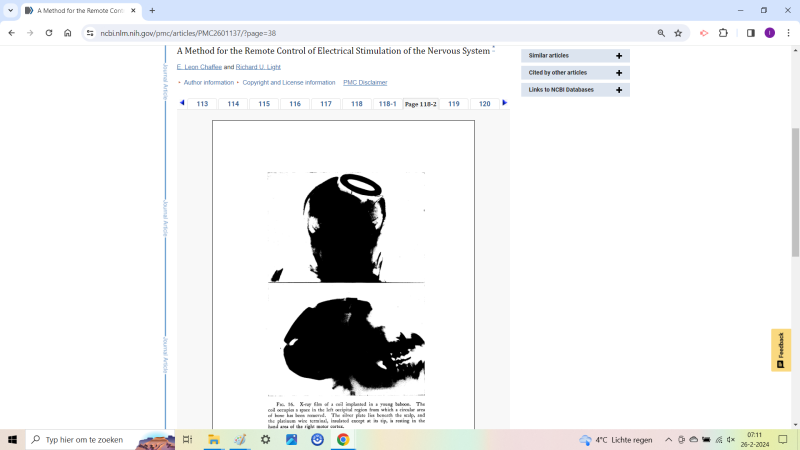800x450 pixels.
Task: Expand the Author information section
Action: coord(208,83)
